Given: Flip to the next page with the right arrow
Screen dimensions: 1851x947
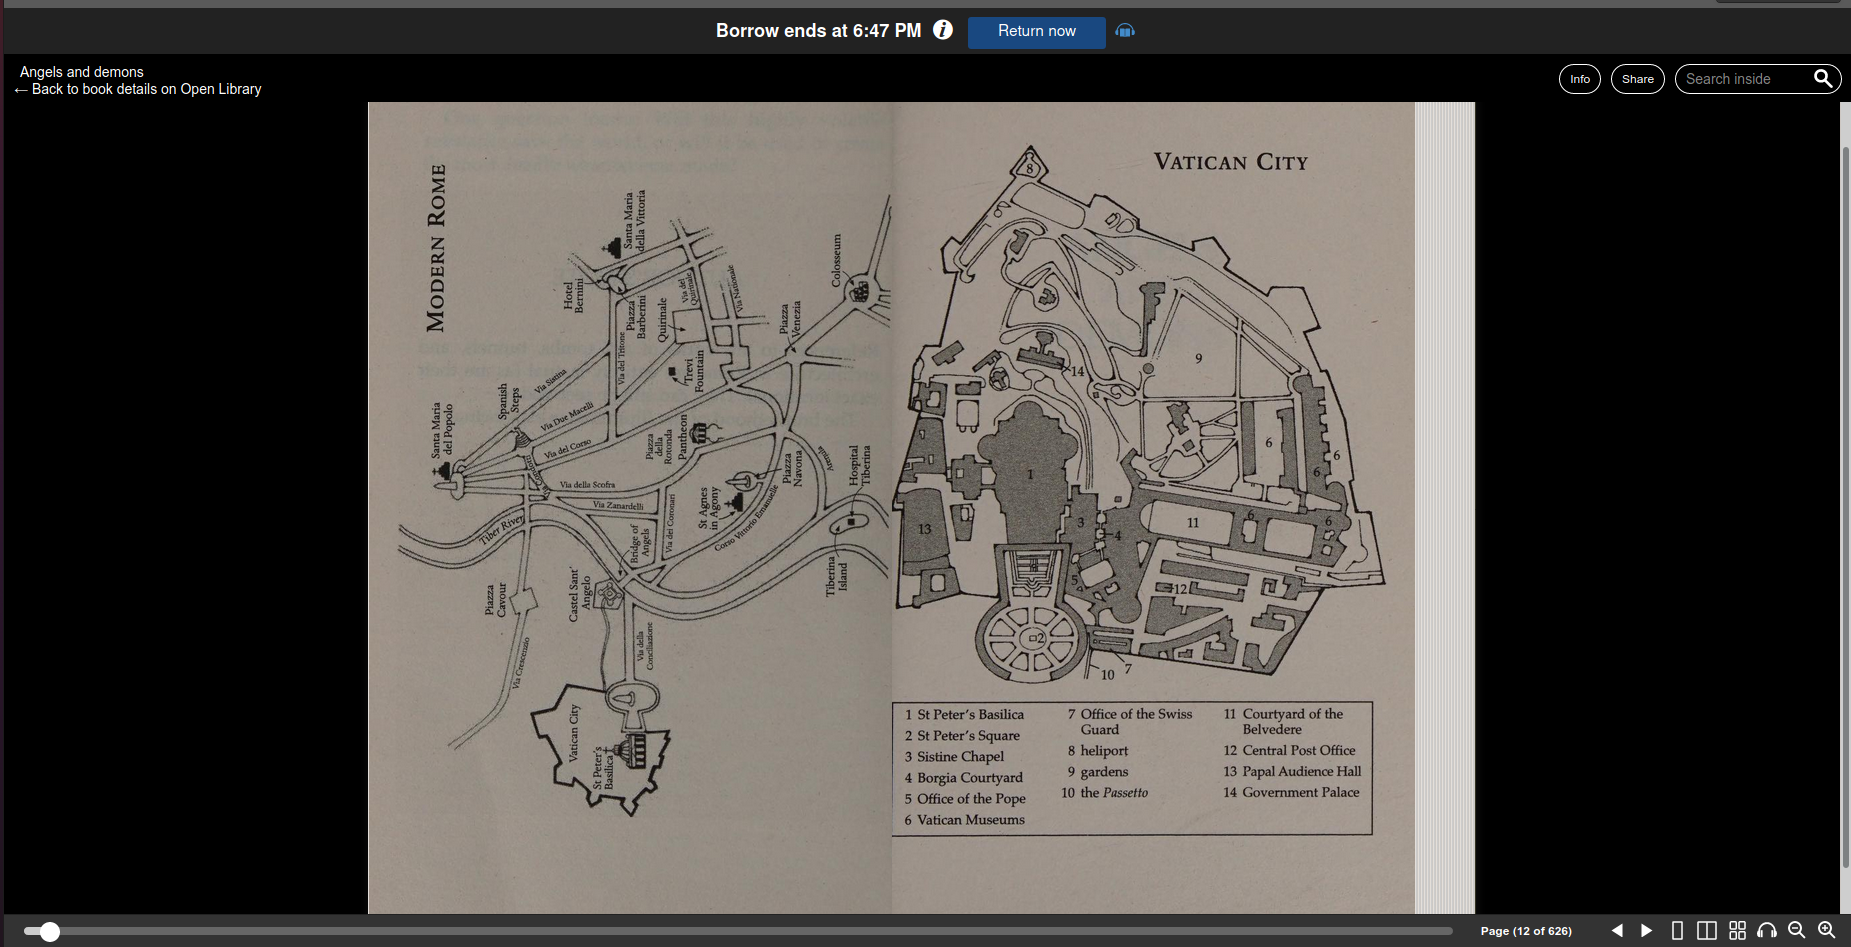Looking at the screenshot, I should 1647,931.
